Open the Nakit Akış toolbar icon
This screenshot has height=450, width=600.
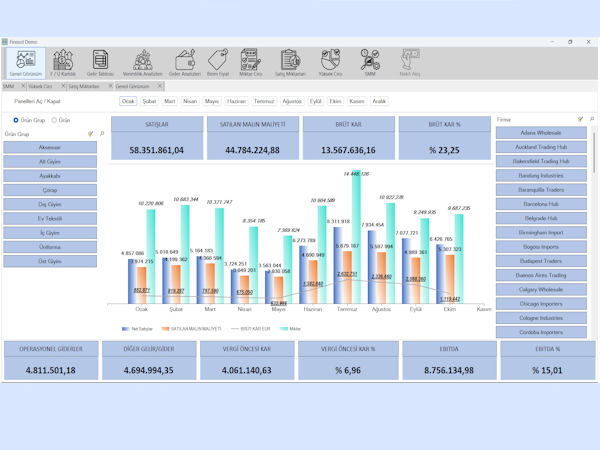click(x=410, y=63)
